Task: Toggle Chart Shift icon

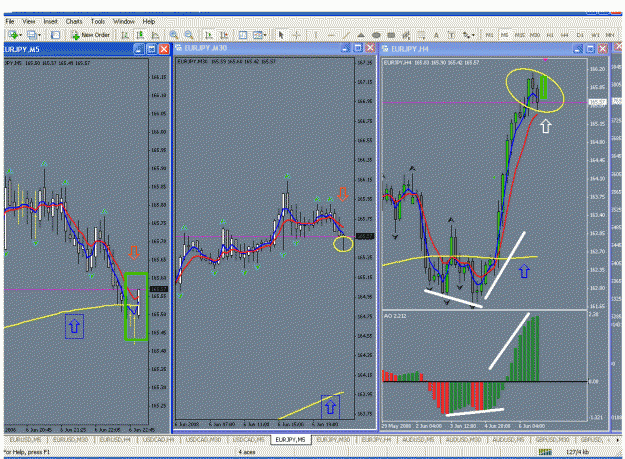Action: coord(224,35)
